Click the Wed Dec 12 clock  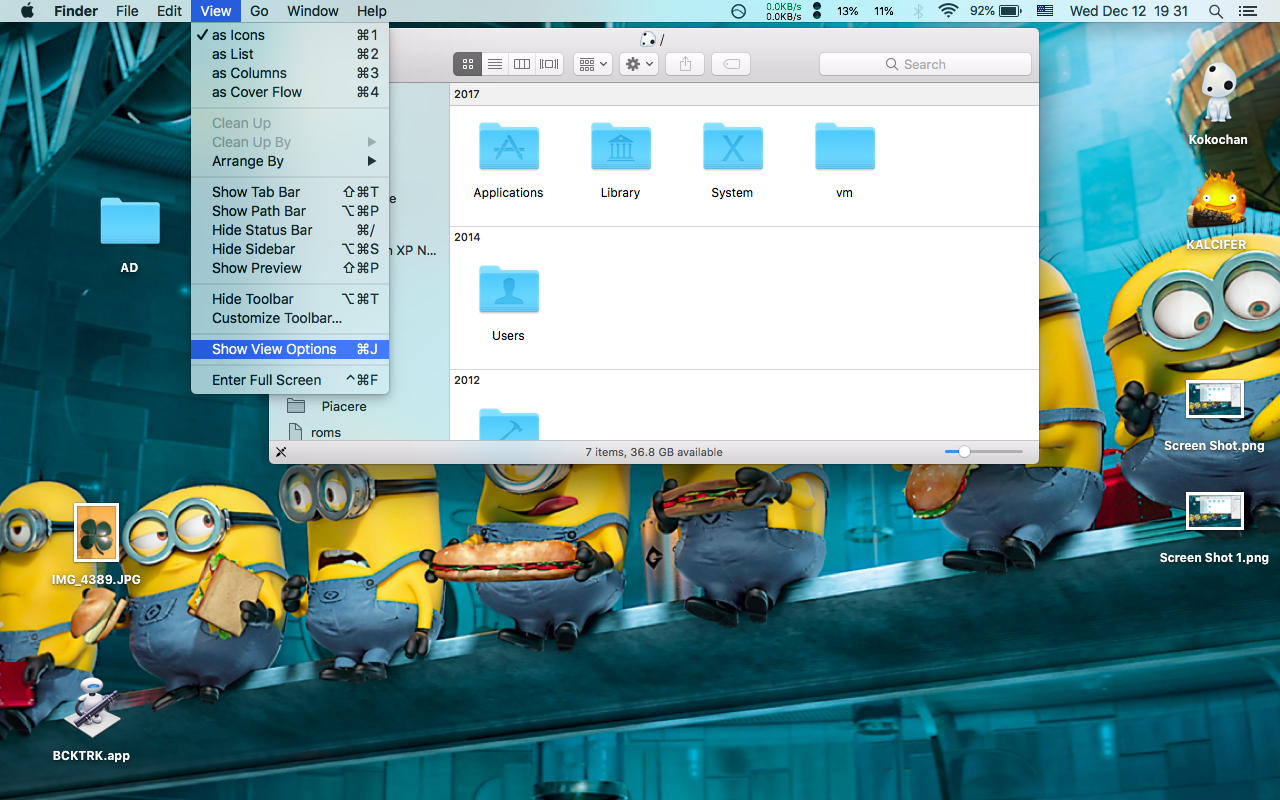pyautogui.click(x=1129, y=11)
